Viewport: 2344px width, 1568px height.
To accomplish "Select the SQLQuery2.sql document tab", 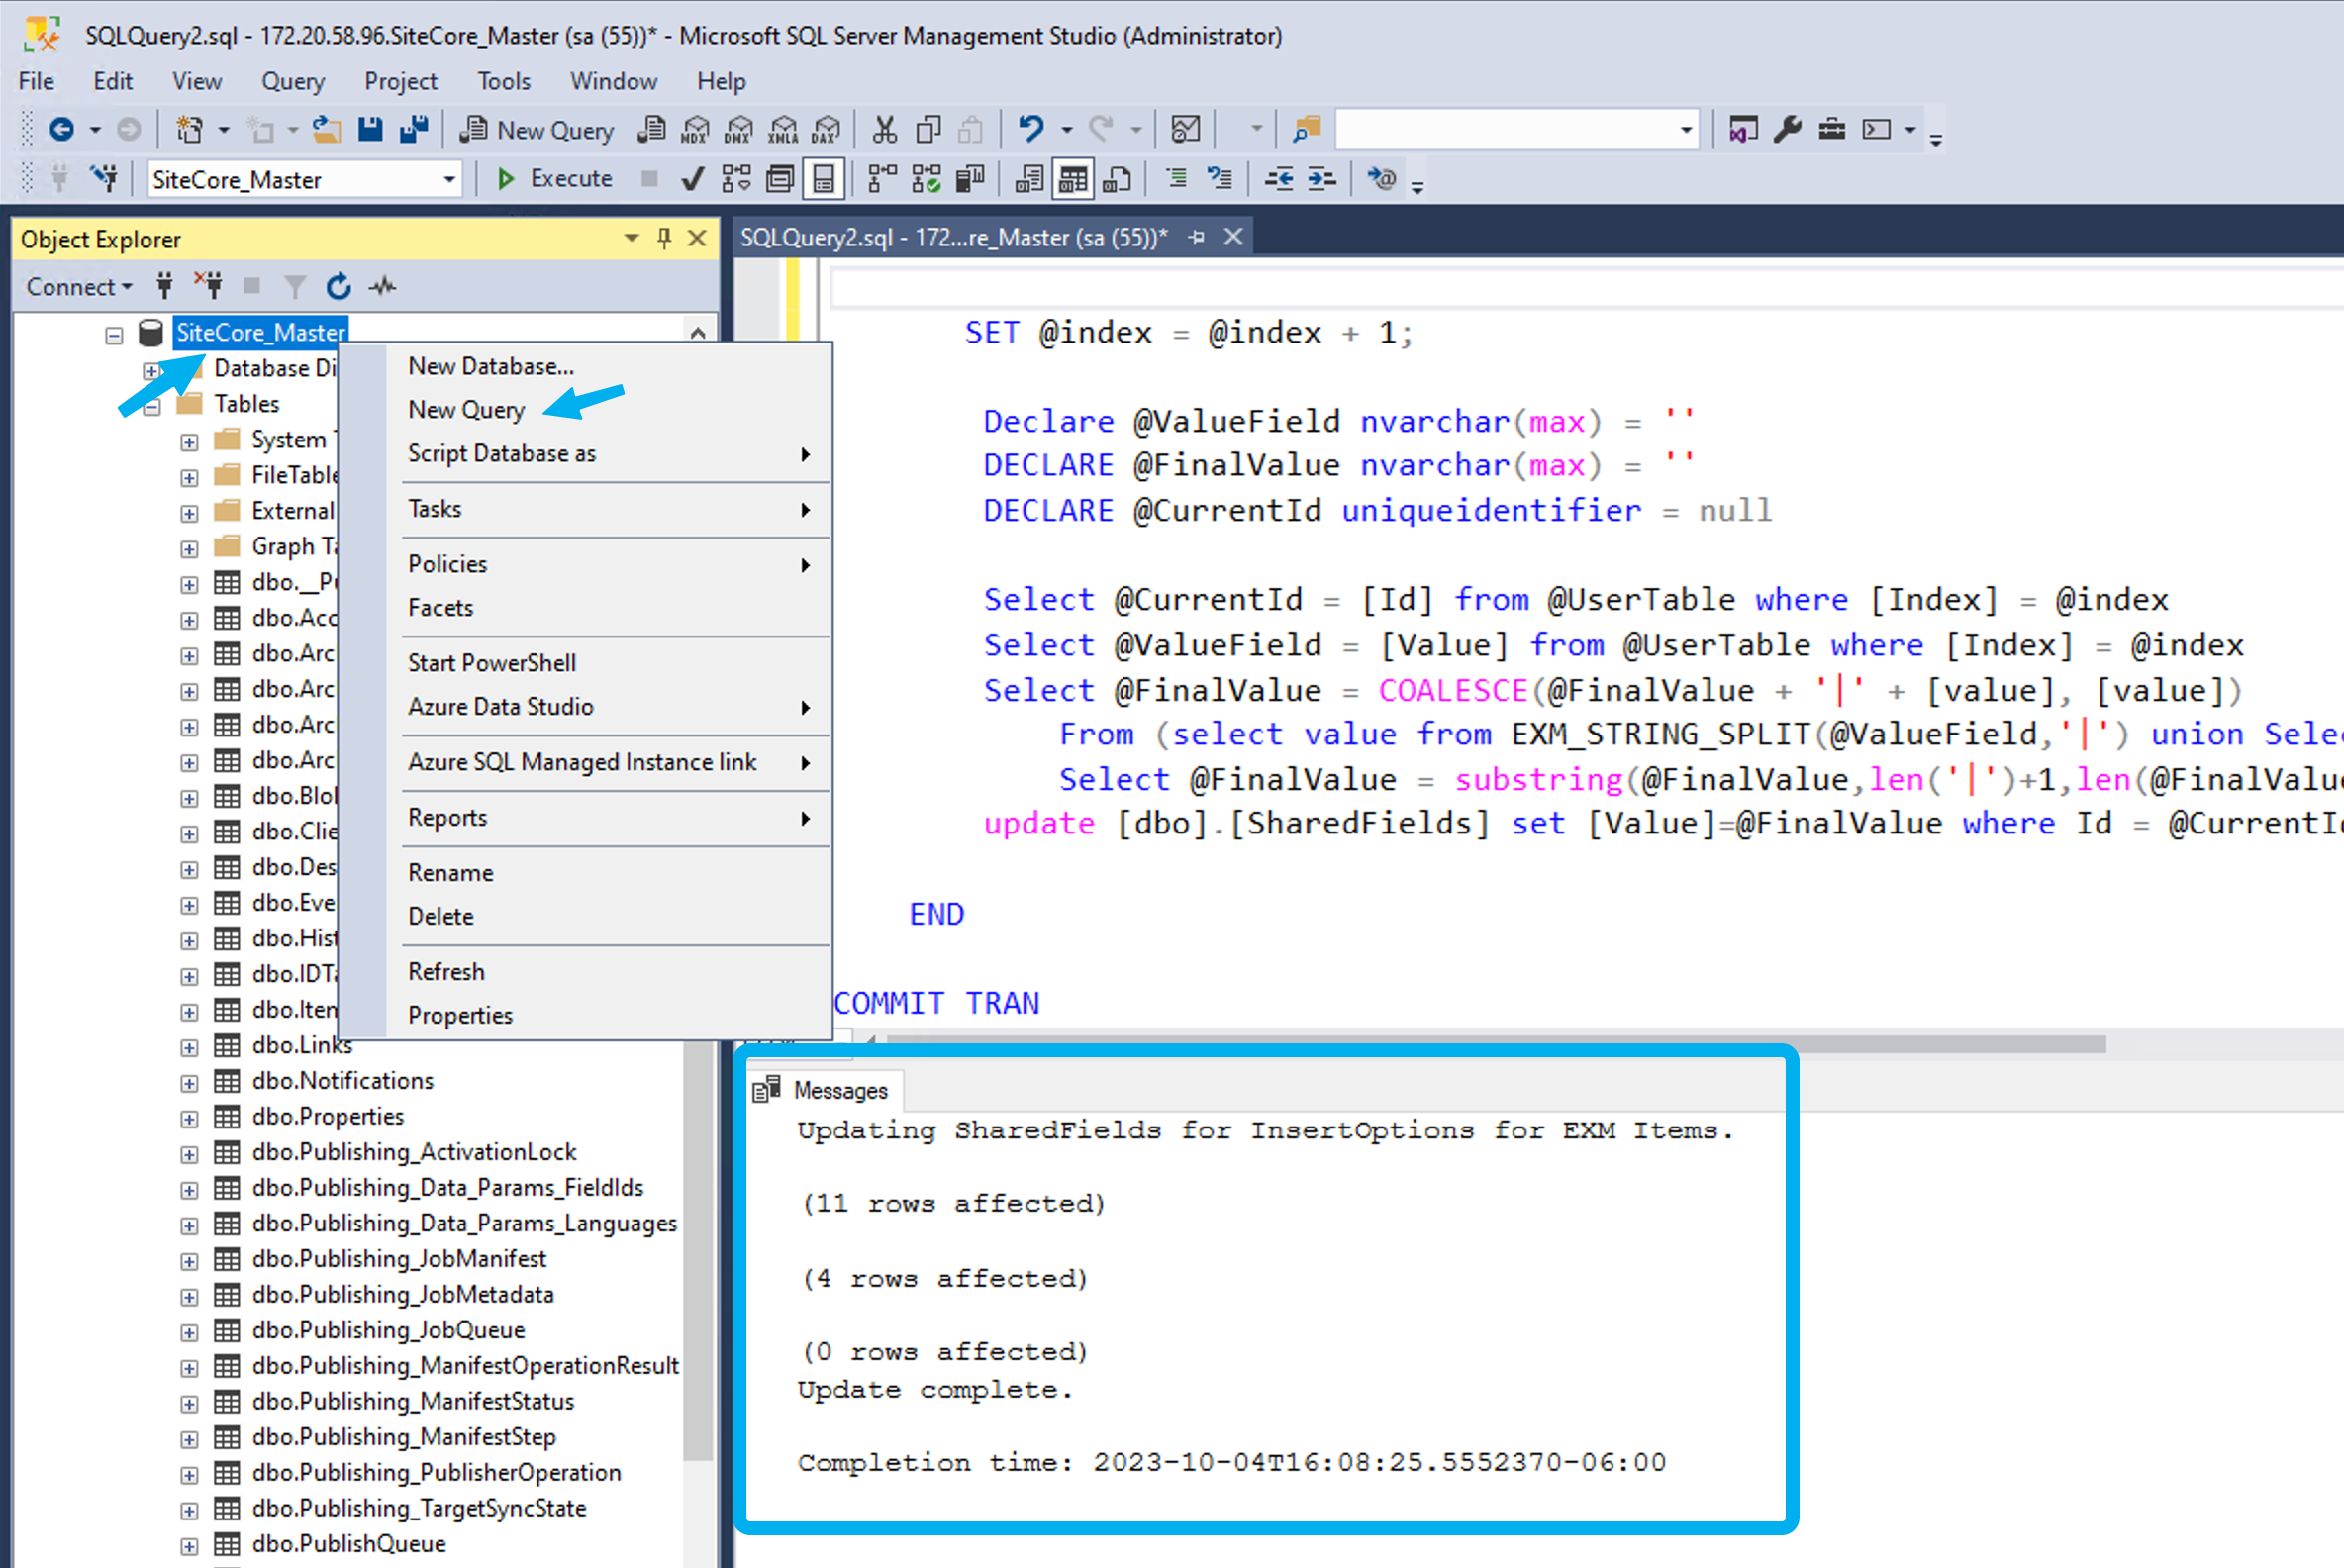I will coord(953,237).
